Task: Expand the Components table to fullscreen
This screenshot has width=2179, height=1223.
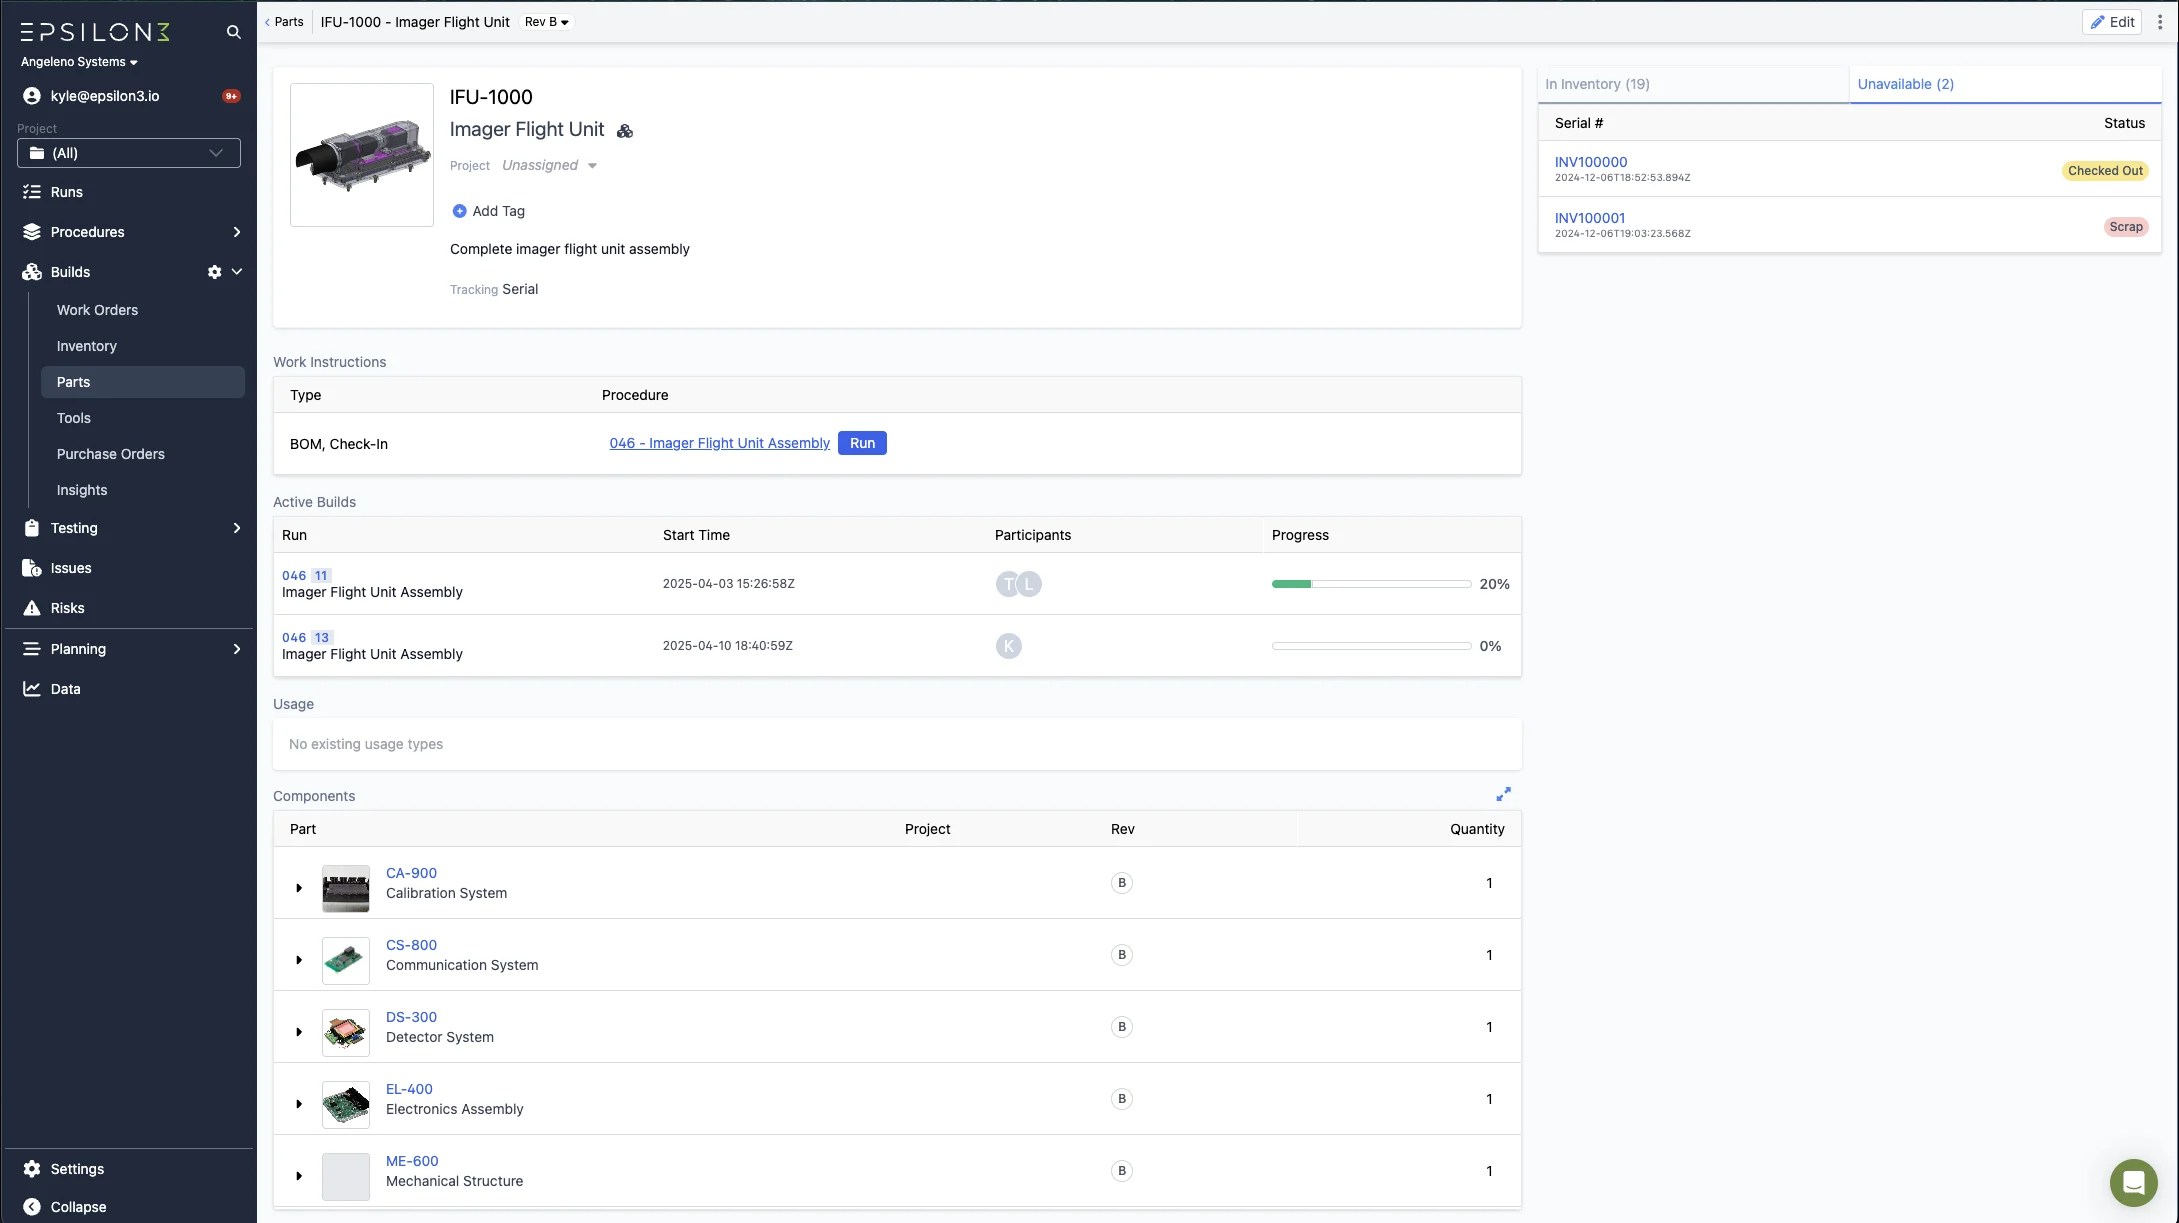Action: click(x=1503, y=794)
